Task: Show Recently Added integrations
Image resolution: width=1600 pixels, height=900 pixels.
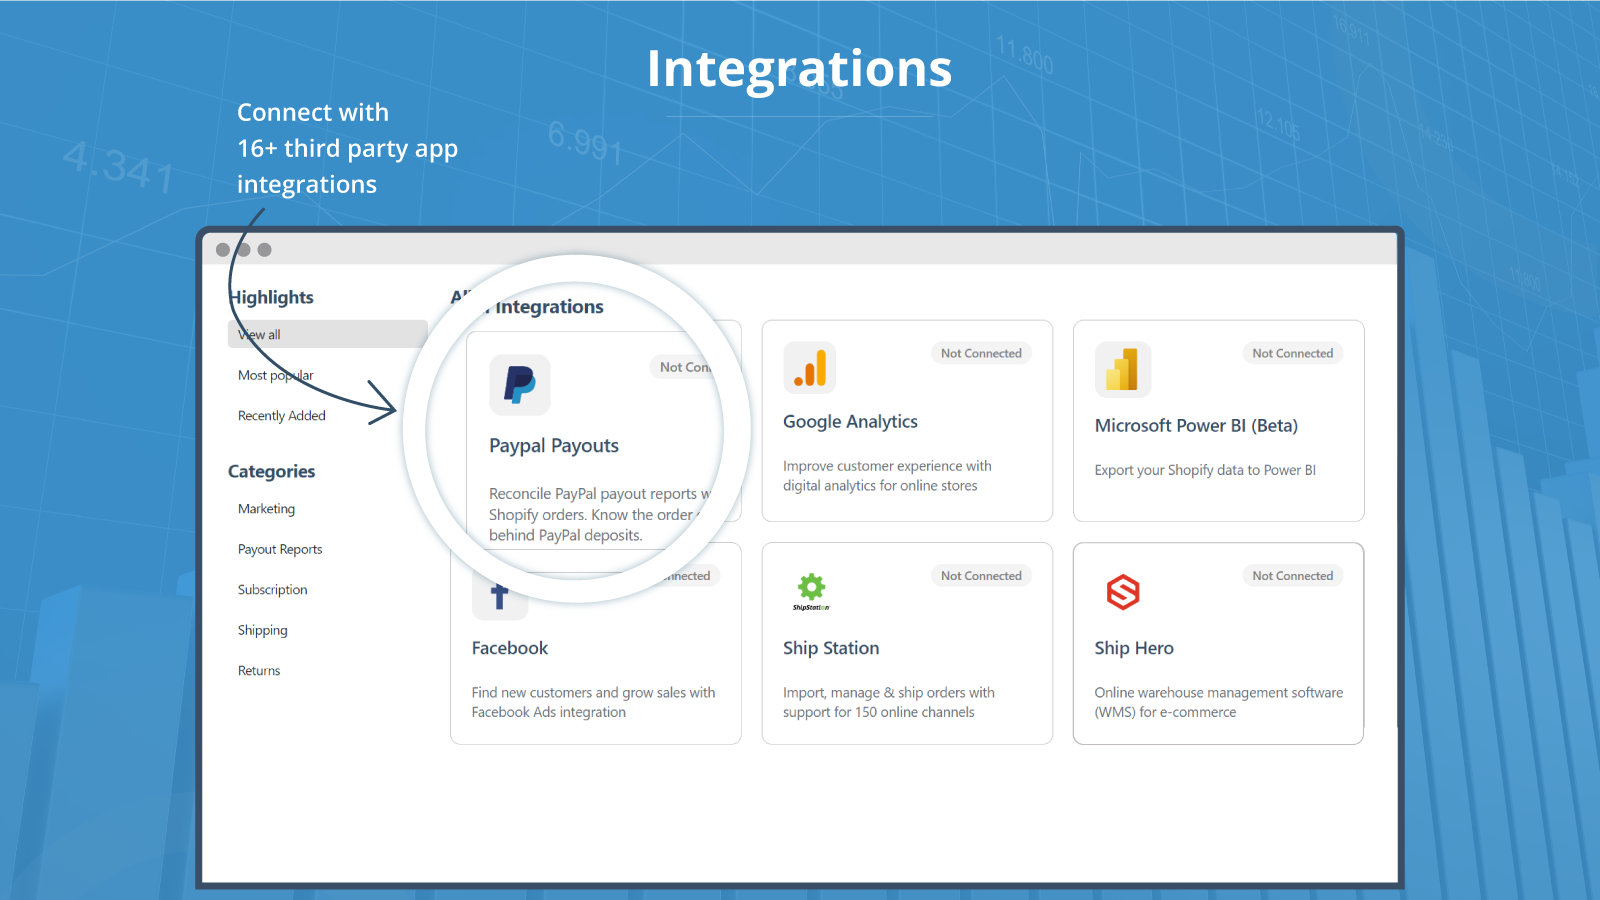Action: pyautogui.click(x=282, y=416)
